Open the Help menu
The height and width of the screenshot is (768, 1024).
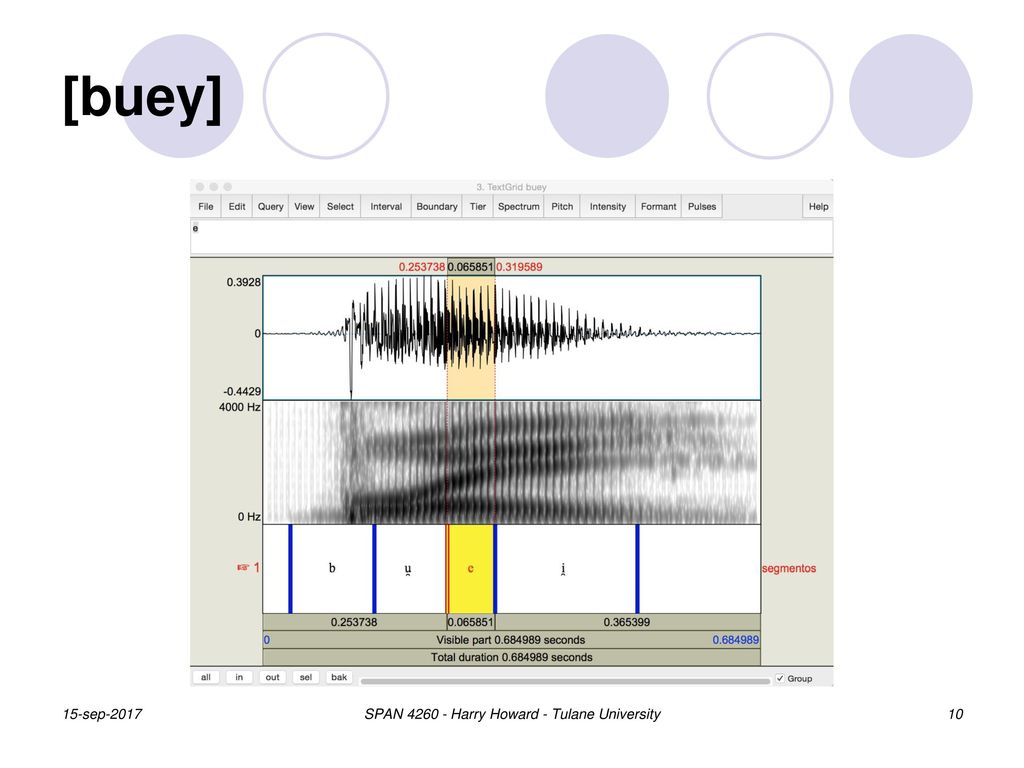coord(818,206)
